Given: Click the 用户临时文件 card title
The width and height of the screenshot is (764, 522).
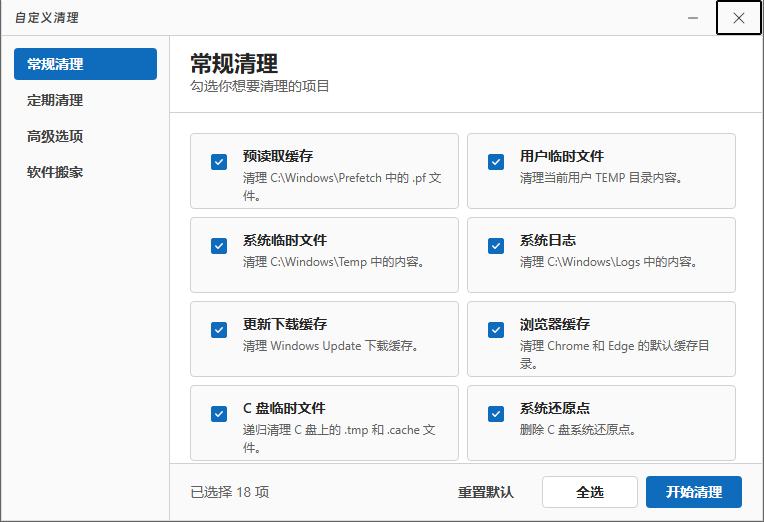Looking at the screenshot, I should [561, 156].
